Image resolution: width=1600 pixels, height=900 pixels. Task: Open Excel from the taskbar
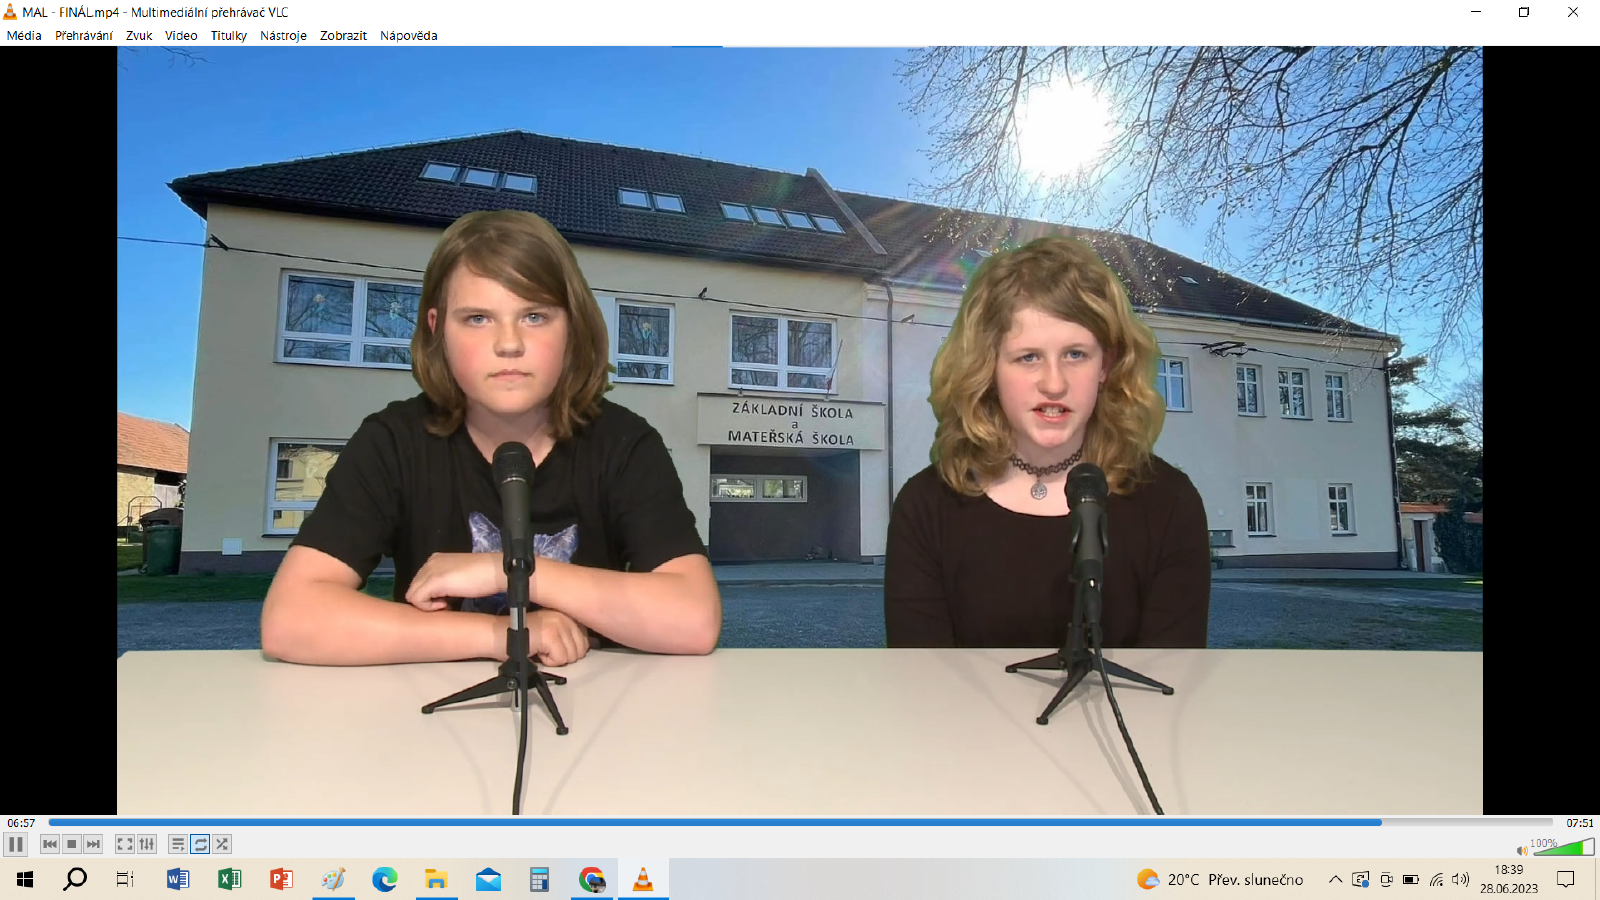pos(230,880)
